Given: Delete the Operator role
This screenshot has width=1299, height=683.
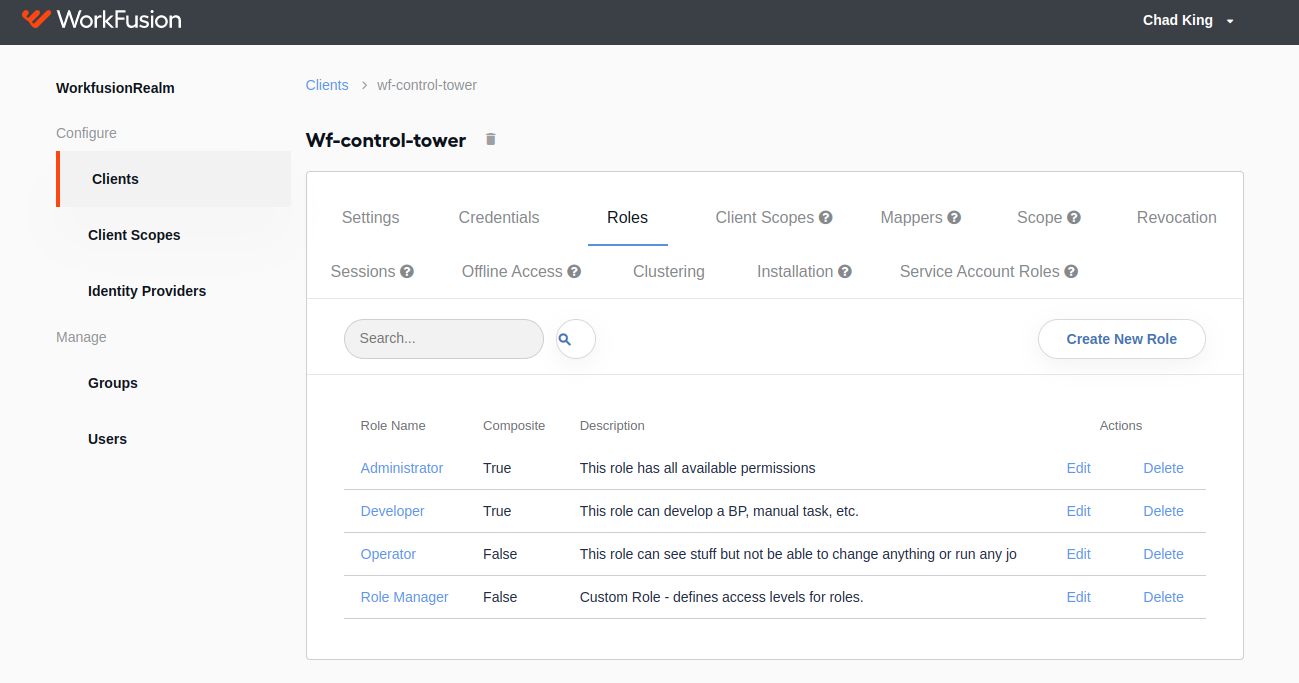Looking at the screenshot, I should [x=1163, y=554].
